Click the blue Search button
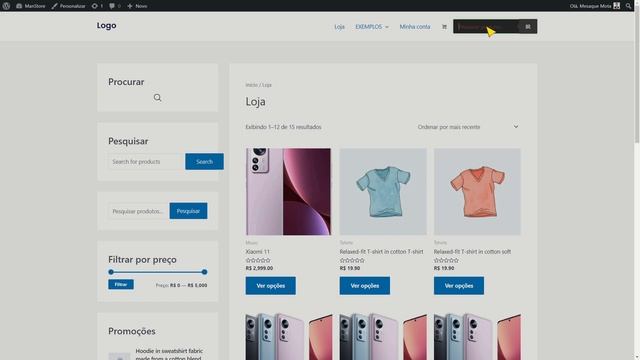Viewport: 640px width, 360px height. 204,162
